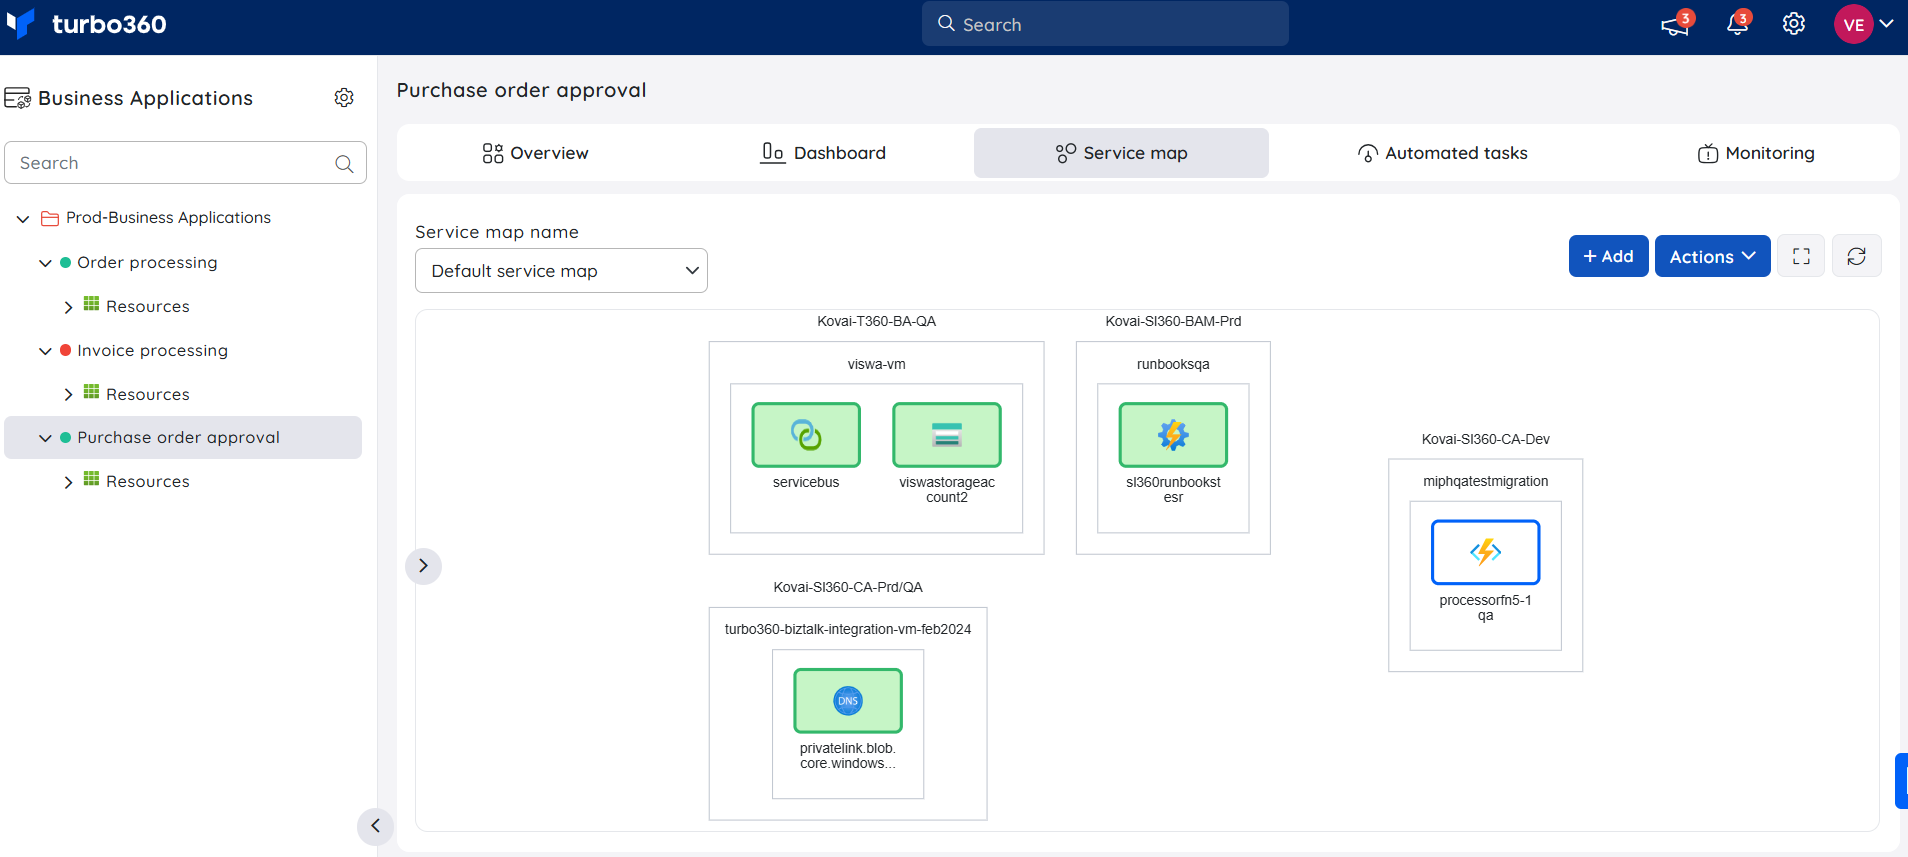Open the Actions dropdown menu

[1712, 256]
